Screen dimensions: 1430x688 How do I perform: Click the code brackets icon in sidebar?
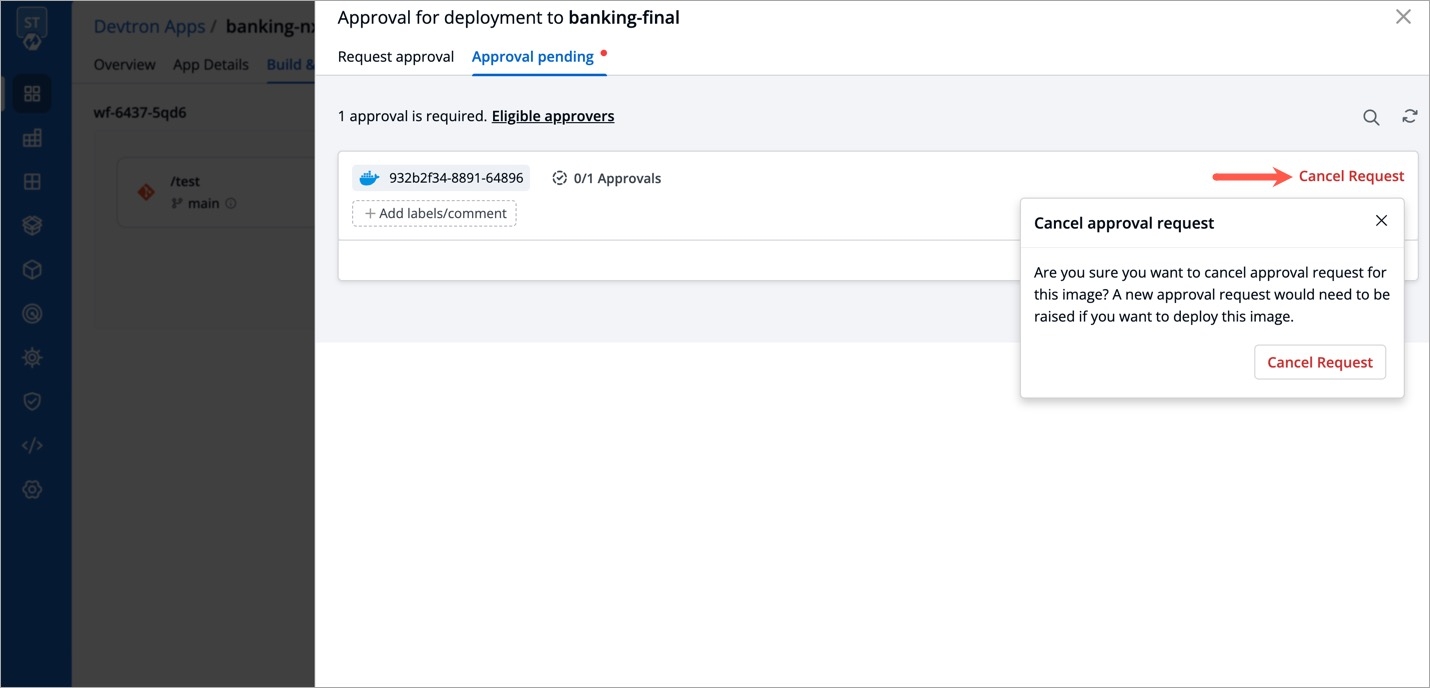[x=32, y=445]
